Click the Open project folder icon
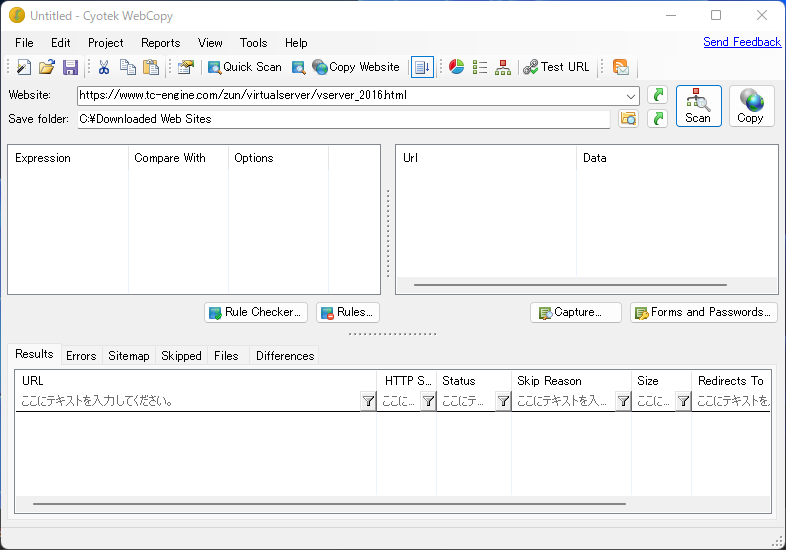This screenshot has height=550, width=786. point(47,67)
